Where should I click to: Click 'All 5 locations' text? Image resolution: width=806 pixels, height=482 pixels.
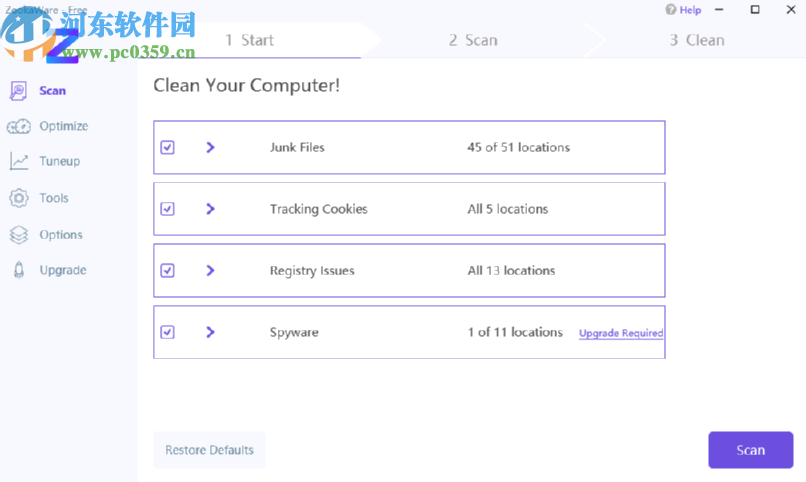tap(507, 209)
